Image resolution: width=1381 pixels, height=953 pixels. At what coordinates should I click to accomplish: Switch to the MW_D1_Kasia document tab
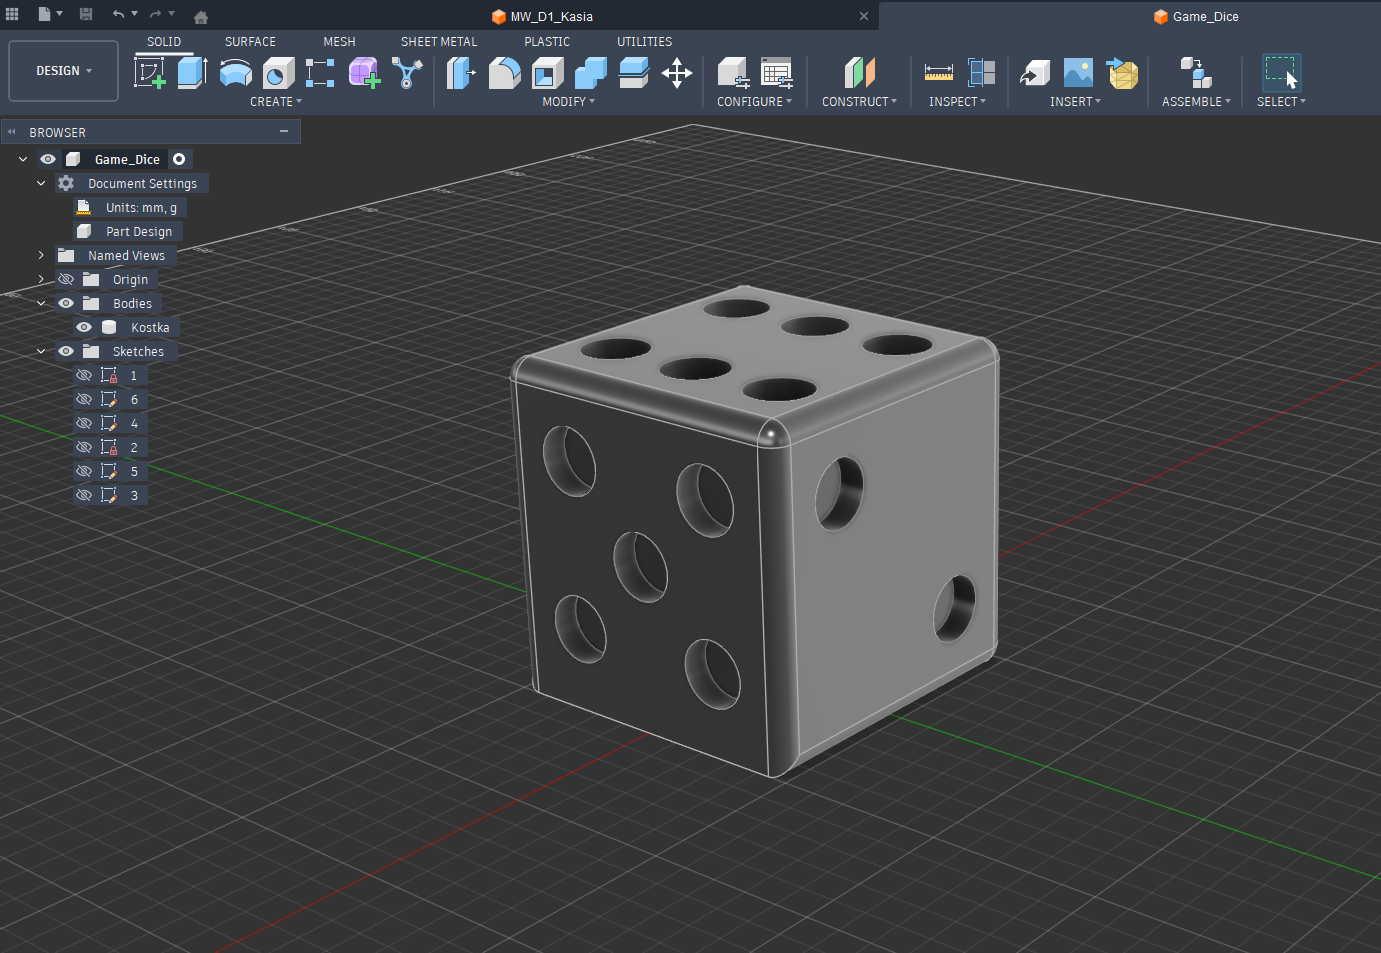(551, 16)
